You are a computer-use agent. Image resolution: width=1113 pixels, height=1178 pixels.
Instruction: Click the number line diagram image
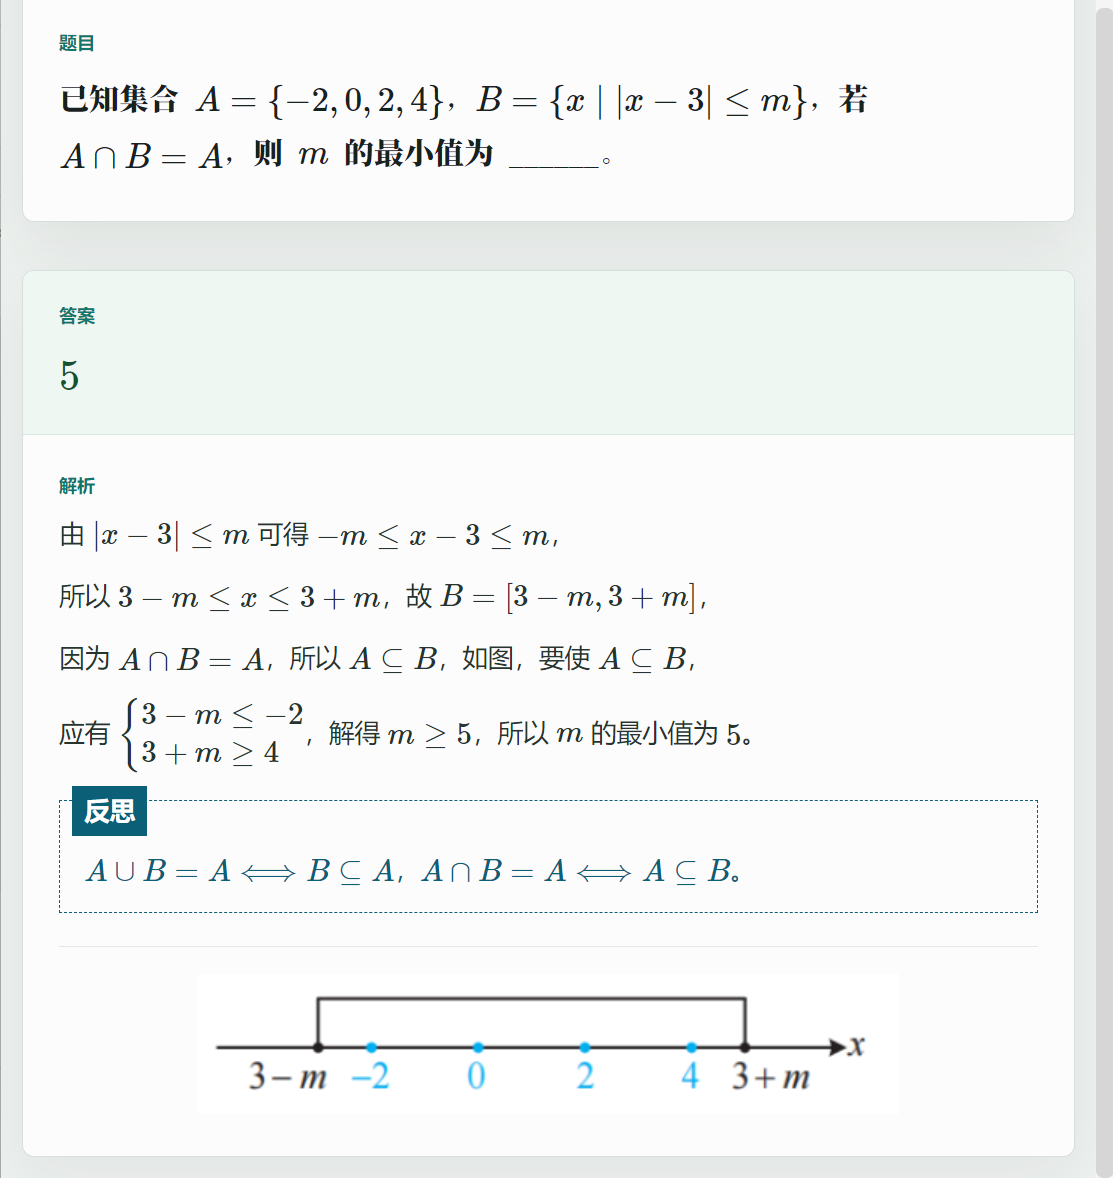pyautogui.click(x=548, y=1044)
